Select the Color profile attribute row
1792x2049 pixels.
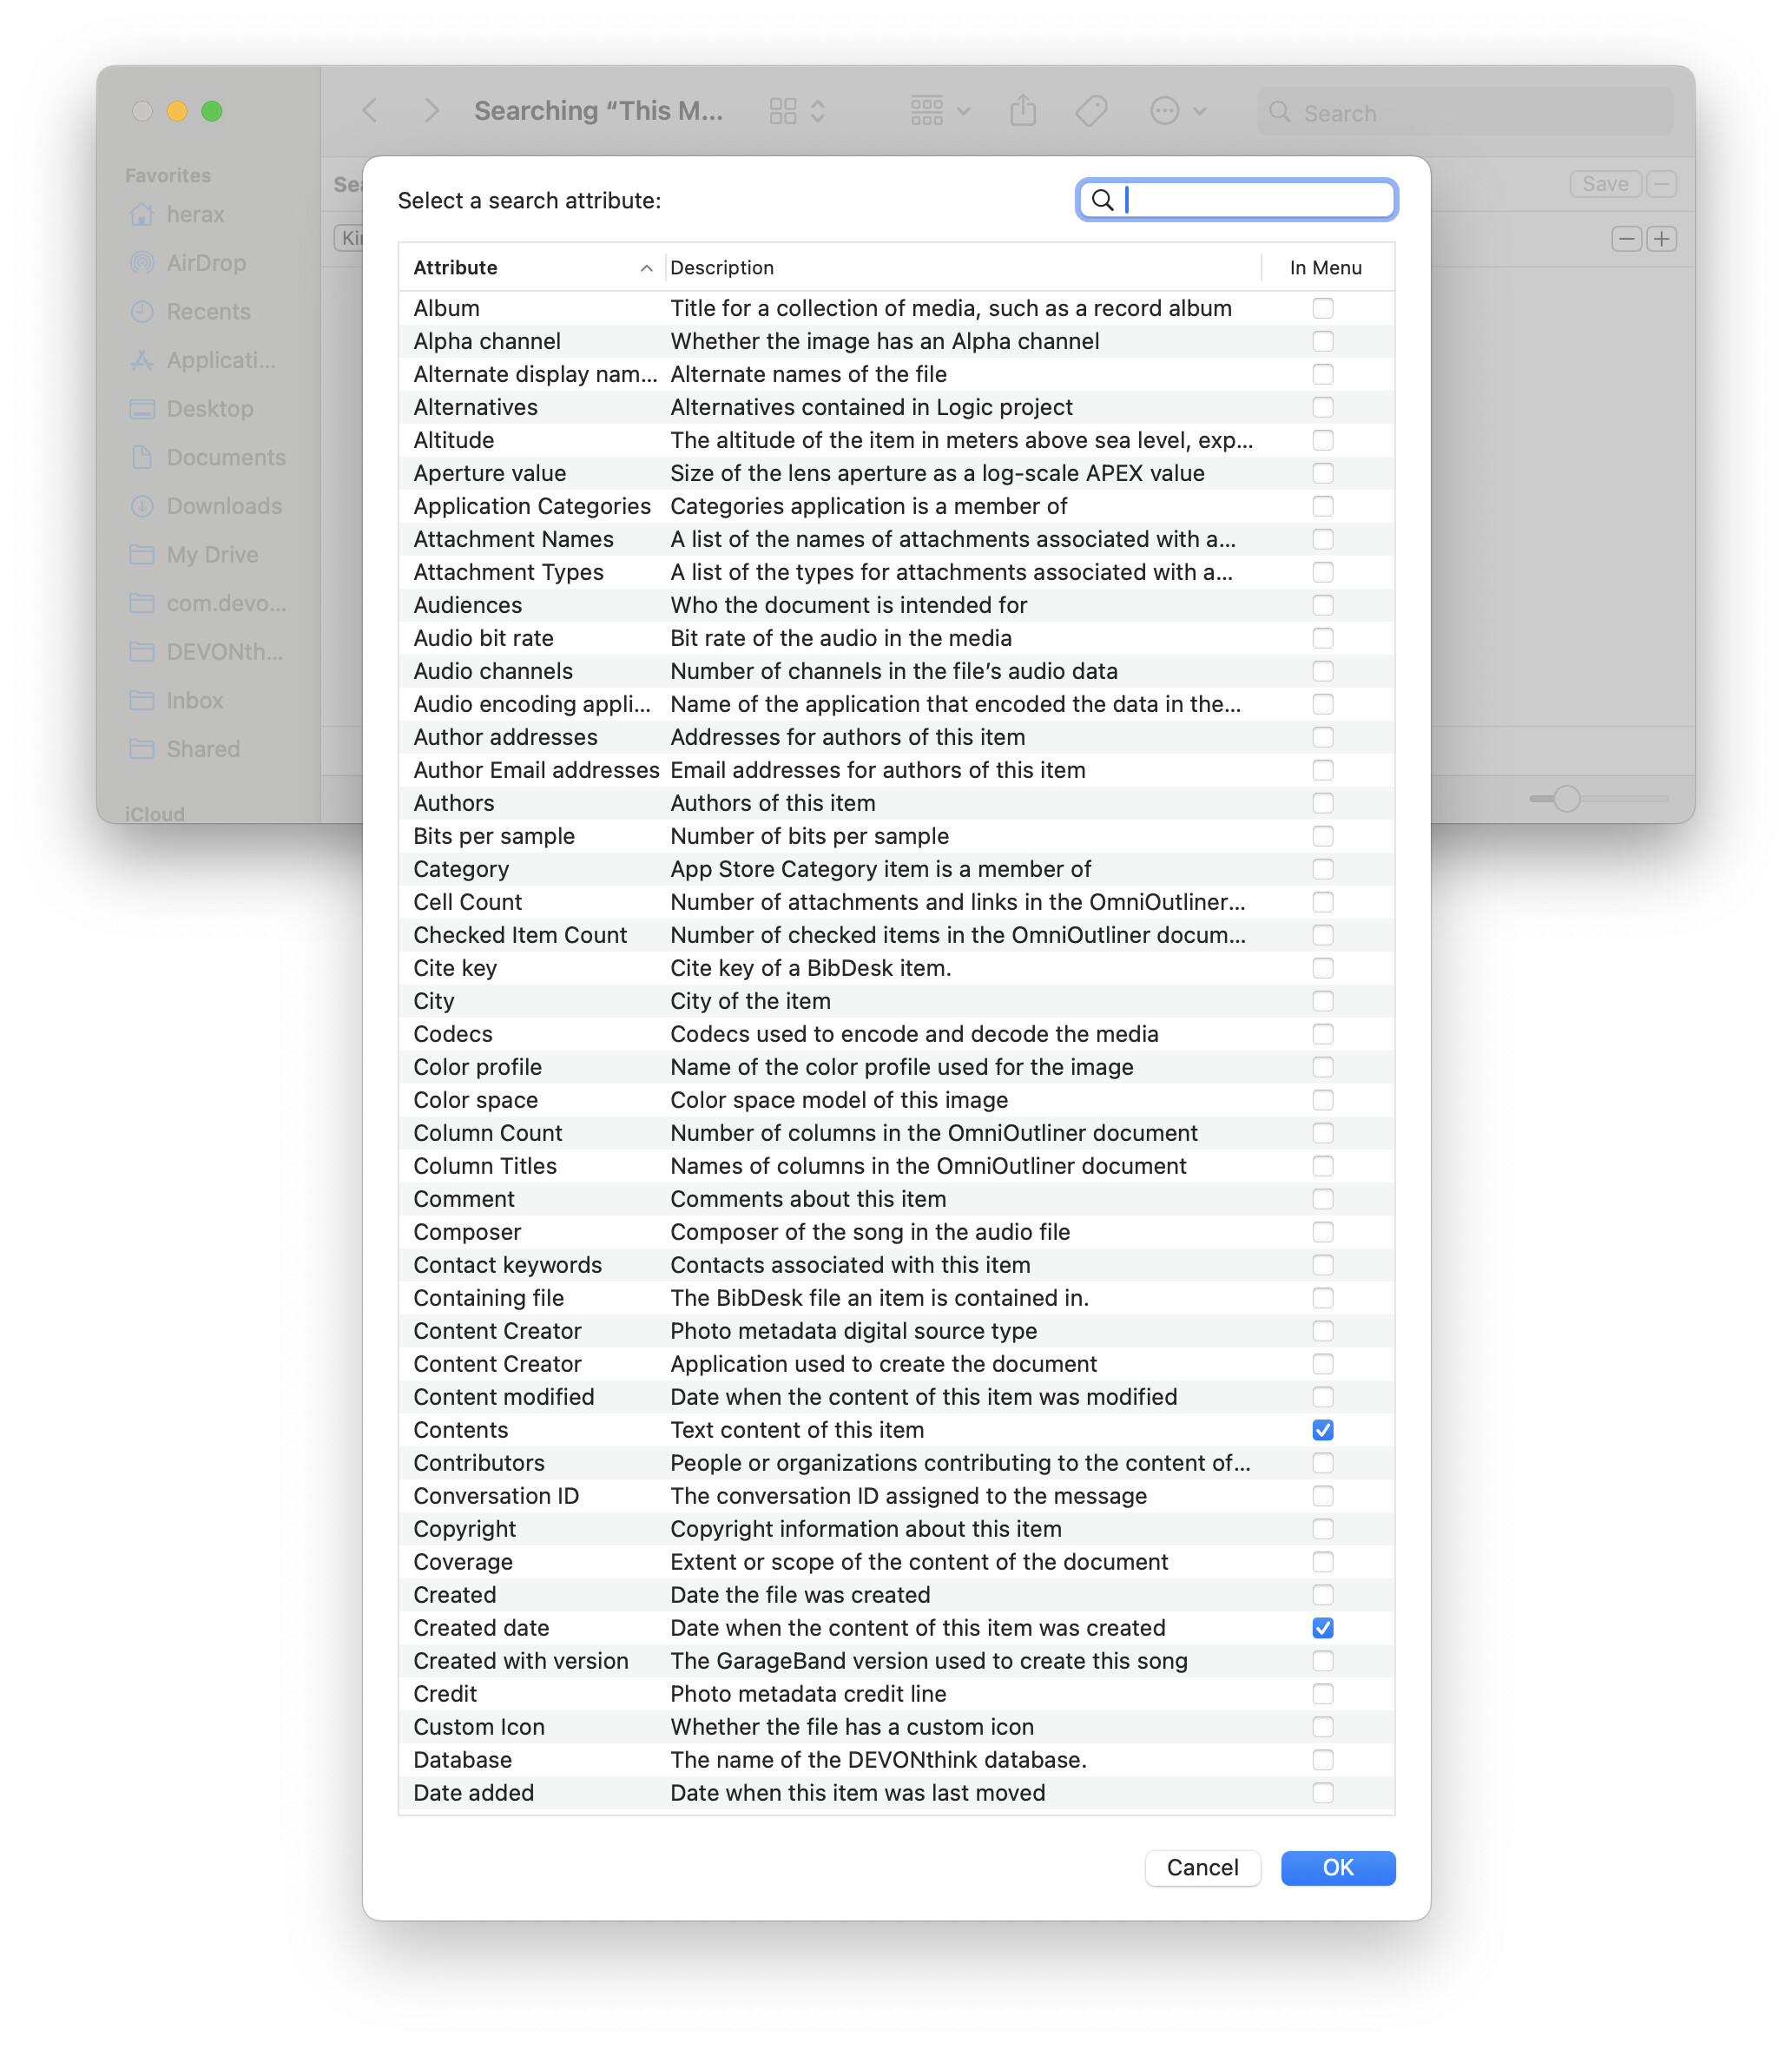tap(477, 1067)
